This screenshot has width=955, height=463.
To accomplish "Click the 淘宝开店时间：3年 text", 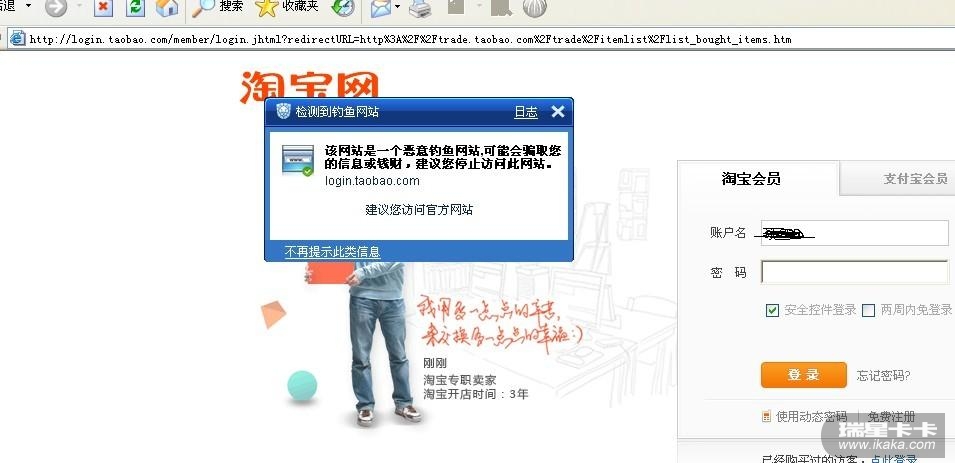I will 476,394.
